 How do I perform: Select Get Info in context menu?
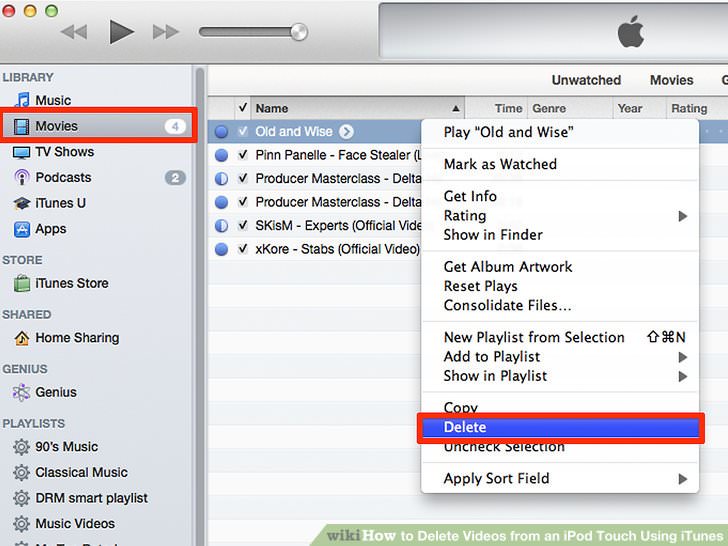[x=470, y=196]
